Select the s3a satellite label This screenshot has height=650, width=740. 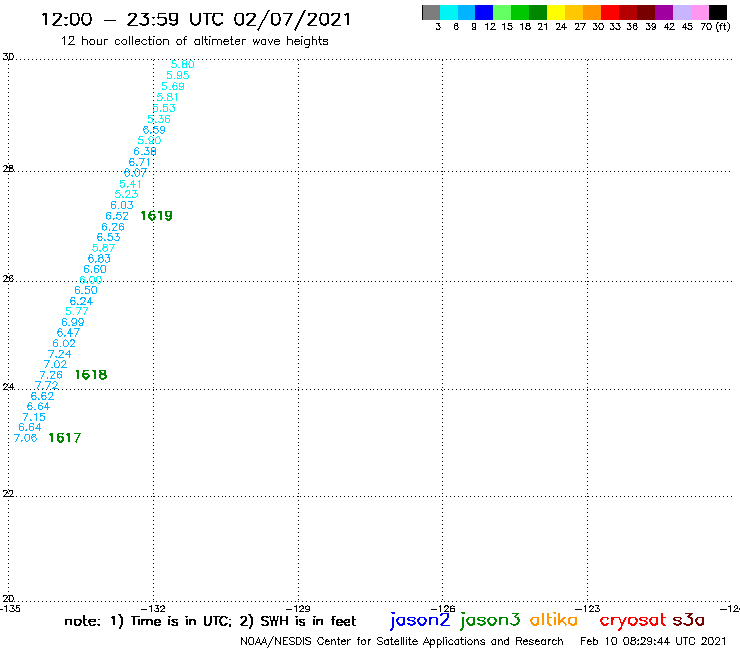tap(689, 620)
